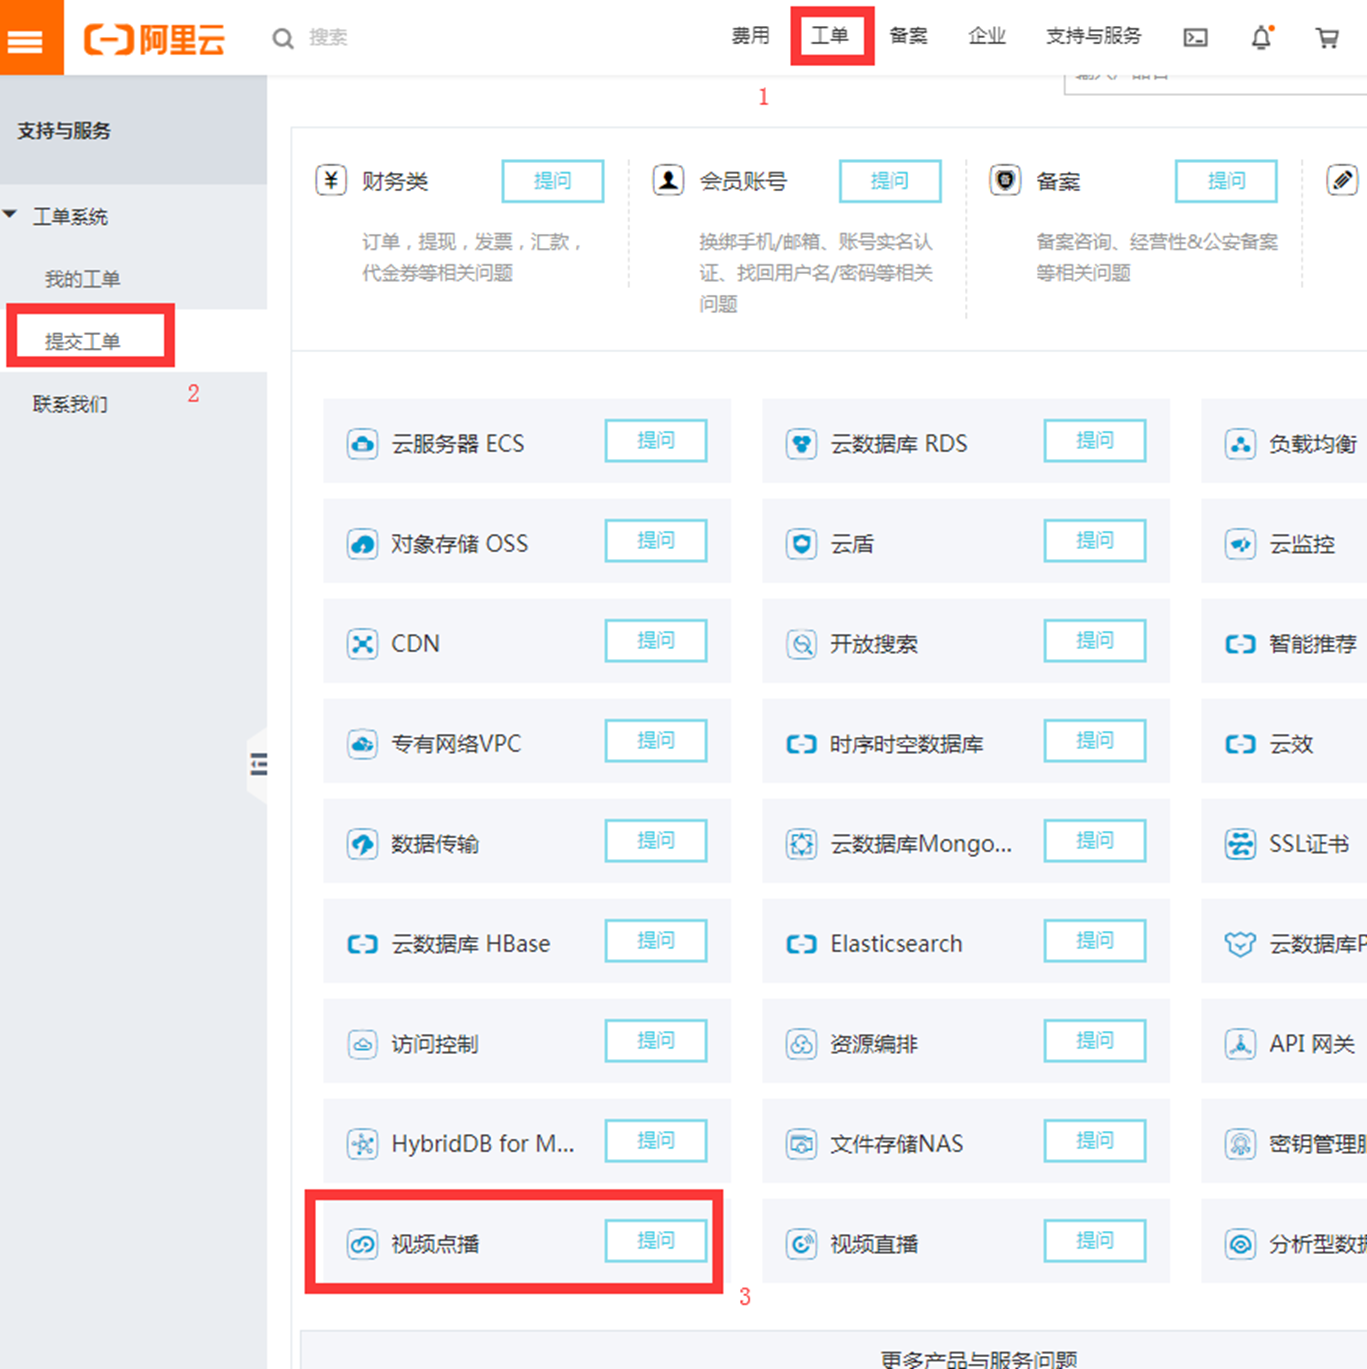Ask a question about 时序时空数据库
Screen dimensions: 1367x1369
[1095, 741]
